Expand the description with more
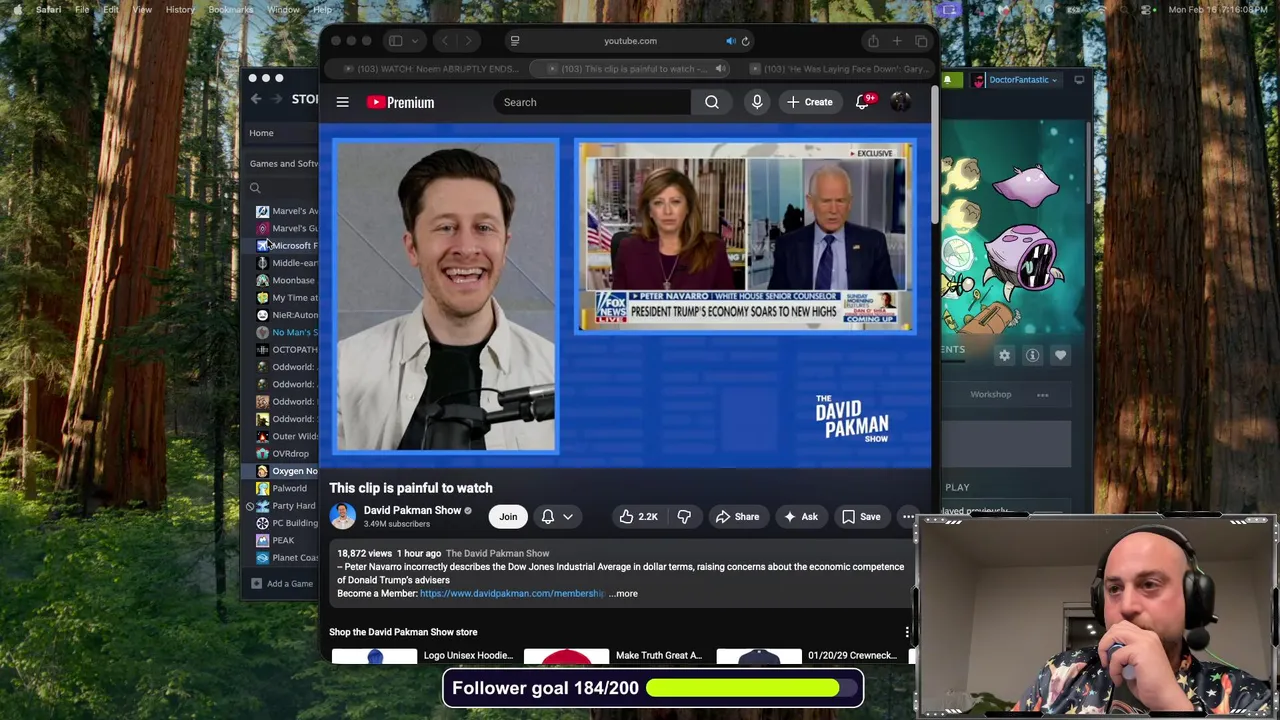This screenshot has height=720, width=1280. point(623,594)
